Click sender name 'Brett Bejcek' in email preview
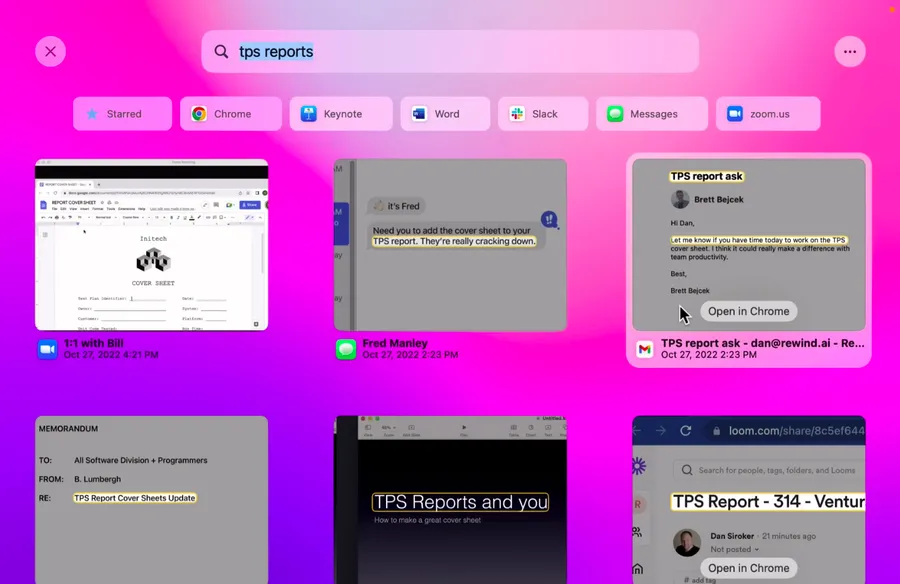Image resolution: width=900 pixels, height=584 pixels. pyautogui.click(x=719, y=199)
